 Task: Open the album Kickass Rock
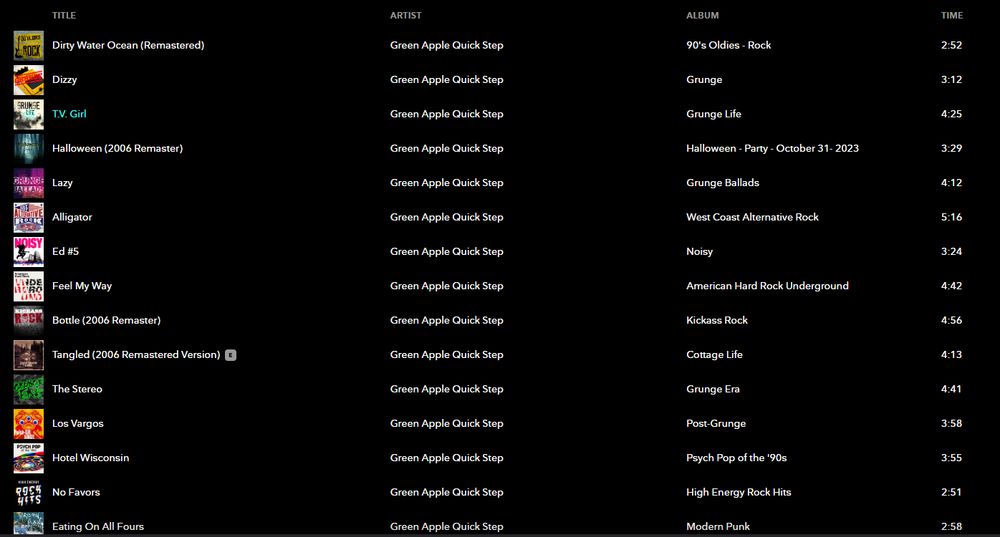[717, 321]
